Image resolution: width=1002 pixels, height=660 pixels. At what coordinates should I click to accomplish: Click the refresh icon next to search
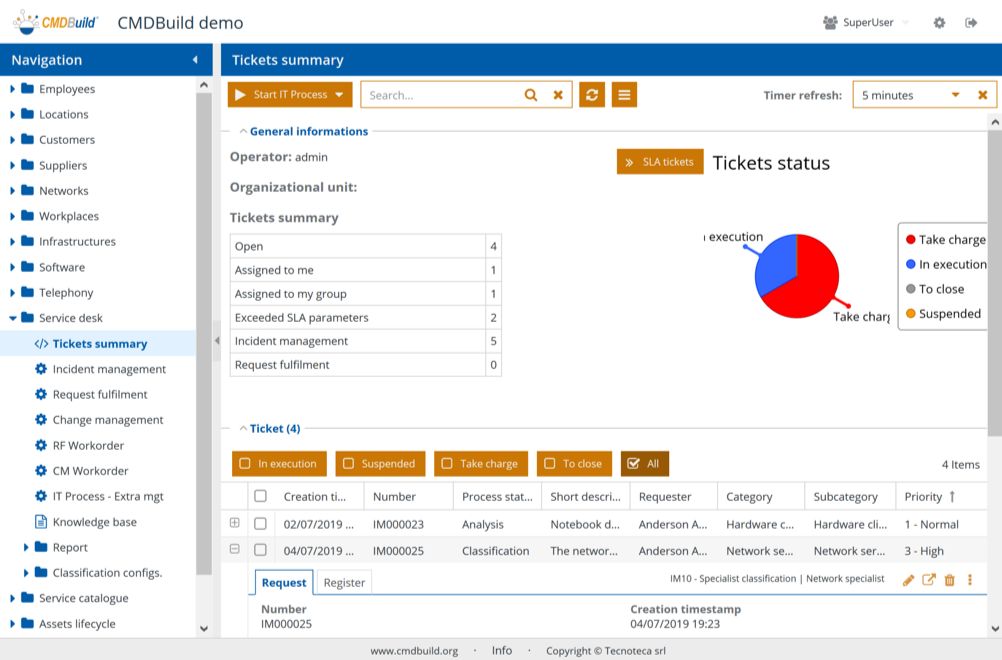pyautogui.click(x=592, y=95)
